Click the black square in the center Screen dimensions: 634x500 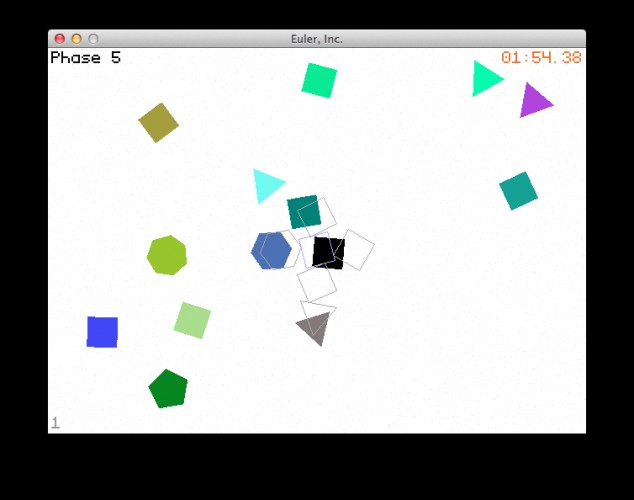point(328,253)
